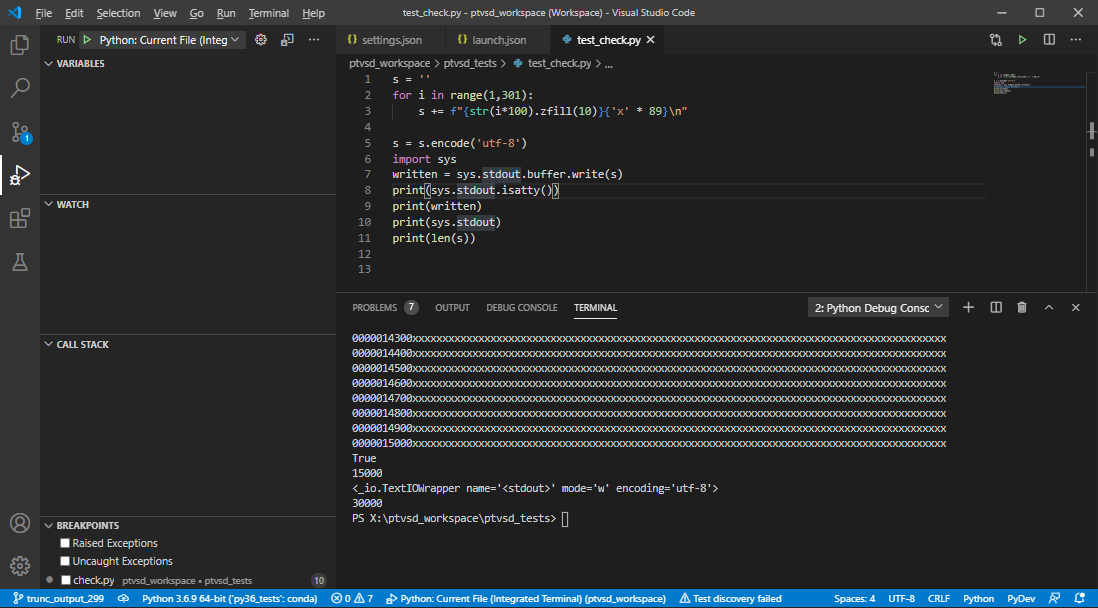Toggle the check.py breakpoint checkbox
The image size is (1098, 608).
pos(65,580)
